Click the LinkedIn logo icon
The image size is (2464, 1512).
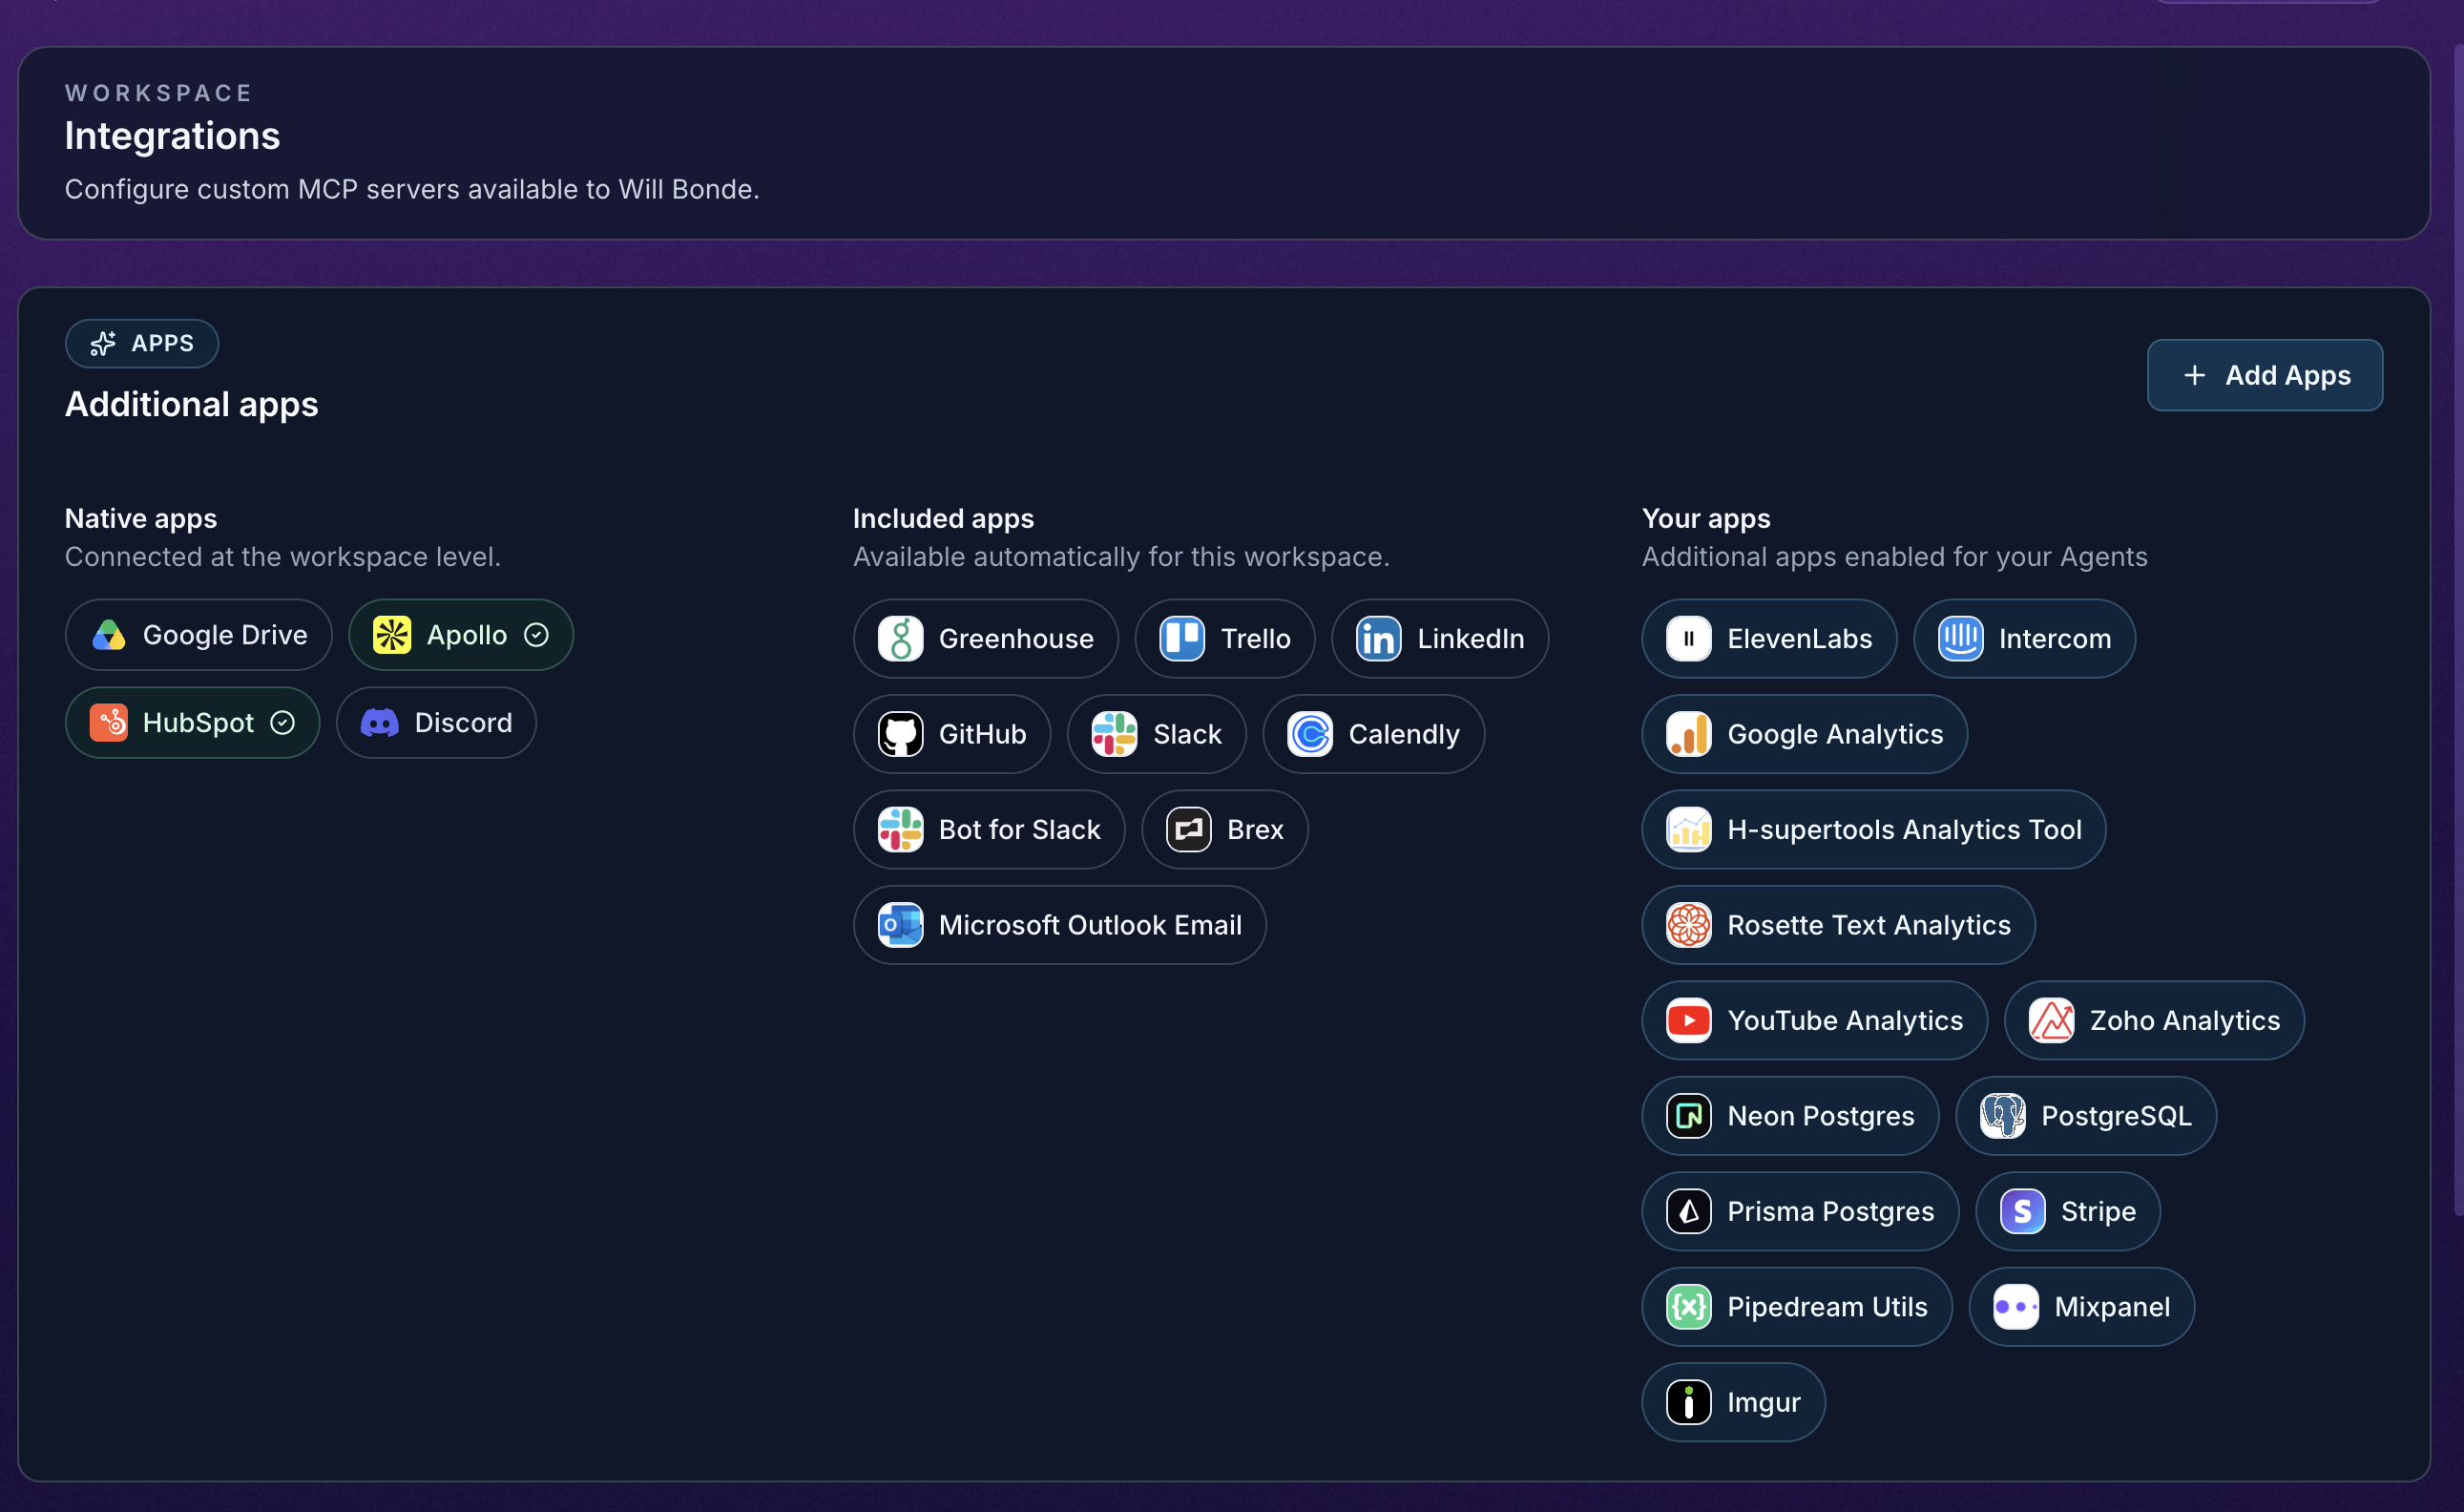(x=1378, y=638)
